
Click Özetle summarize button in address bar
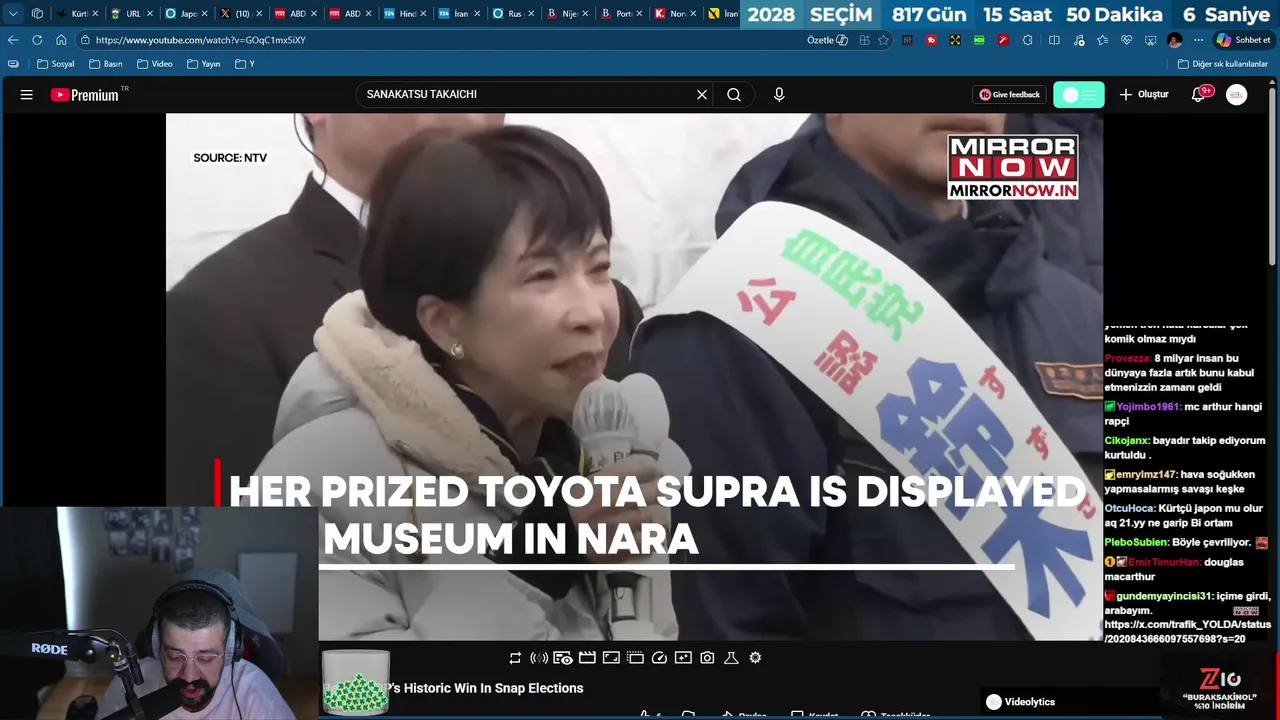(827, 40)
